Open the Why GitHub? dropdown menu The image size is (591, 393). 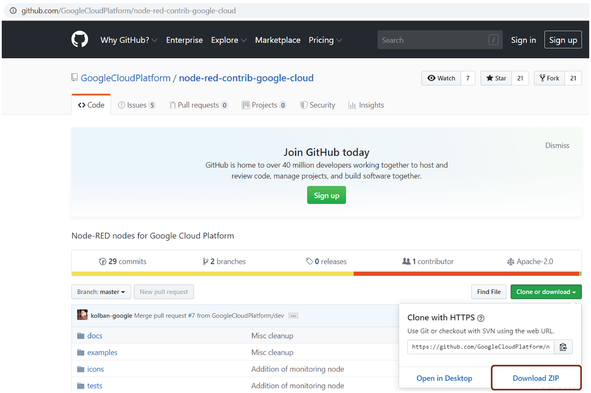(129, 40)
